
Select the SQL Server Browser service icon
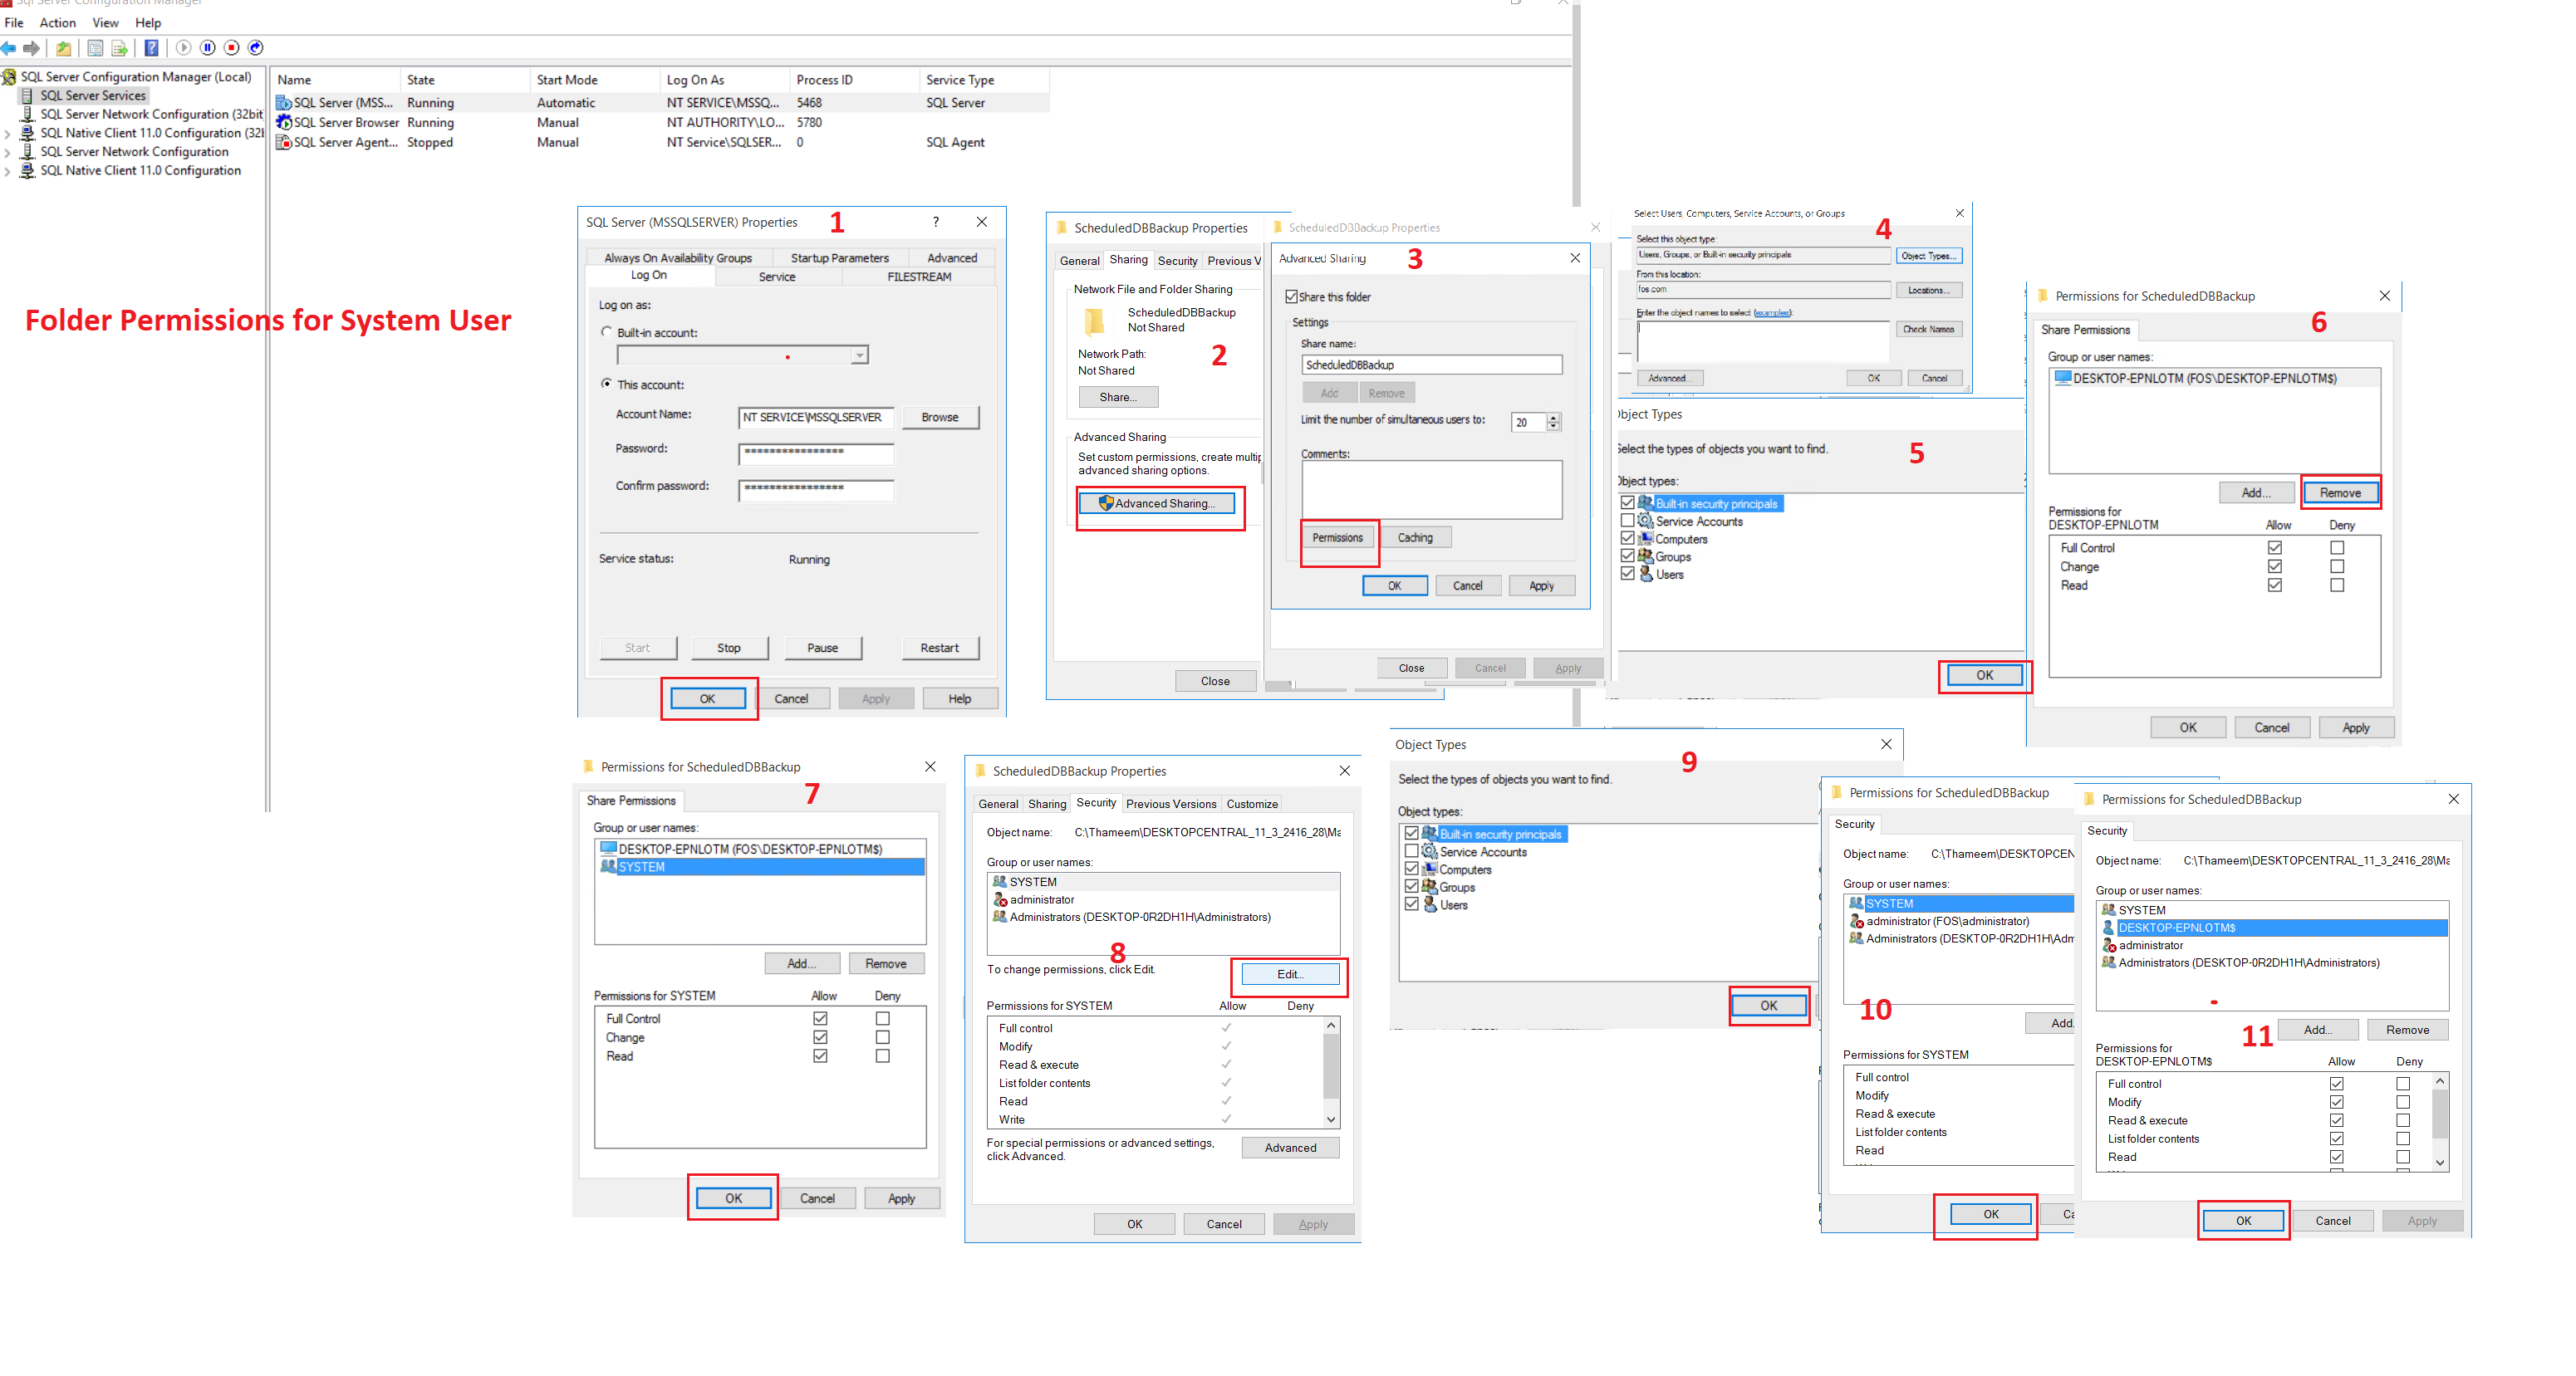click(283, 122)
